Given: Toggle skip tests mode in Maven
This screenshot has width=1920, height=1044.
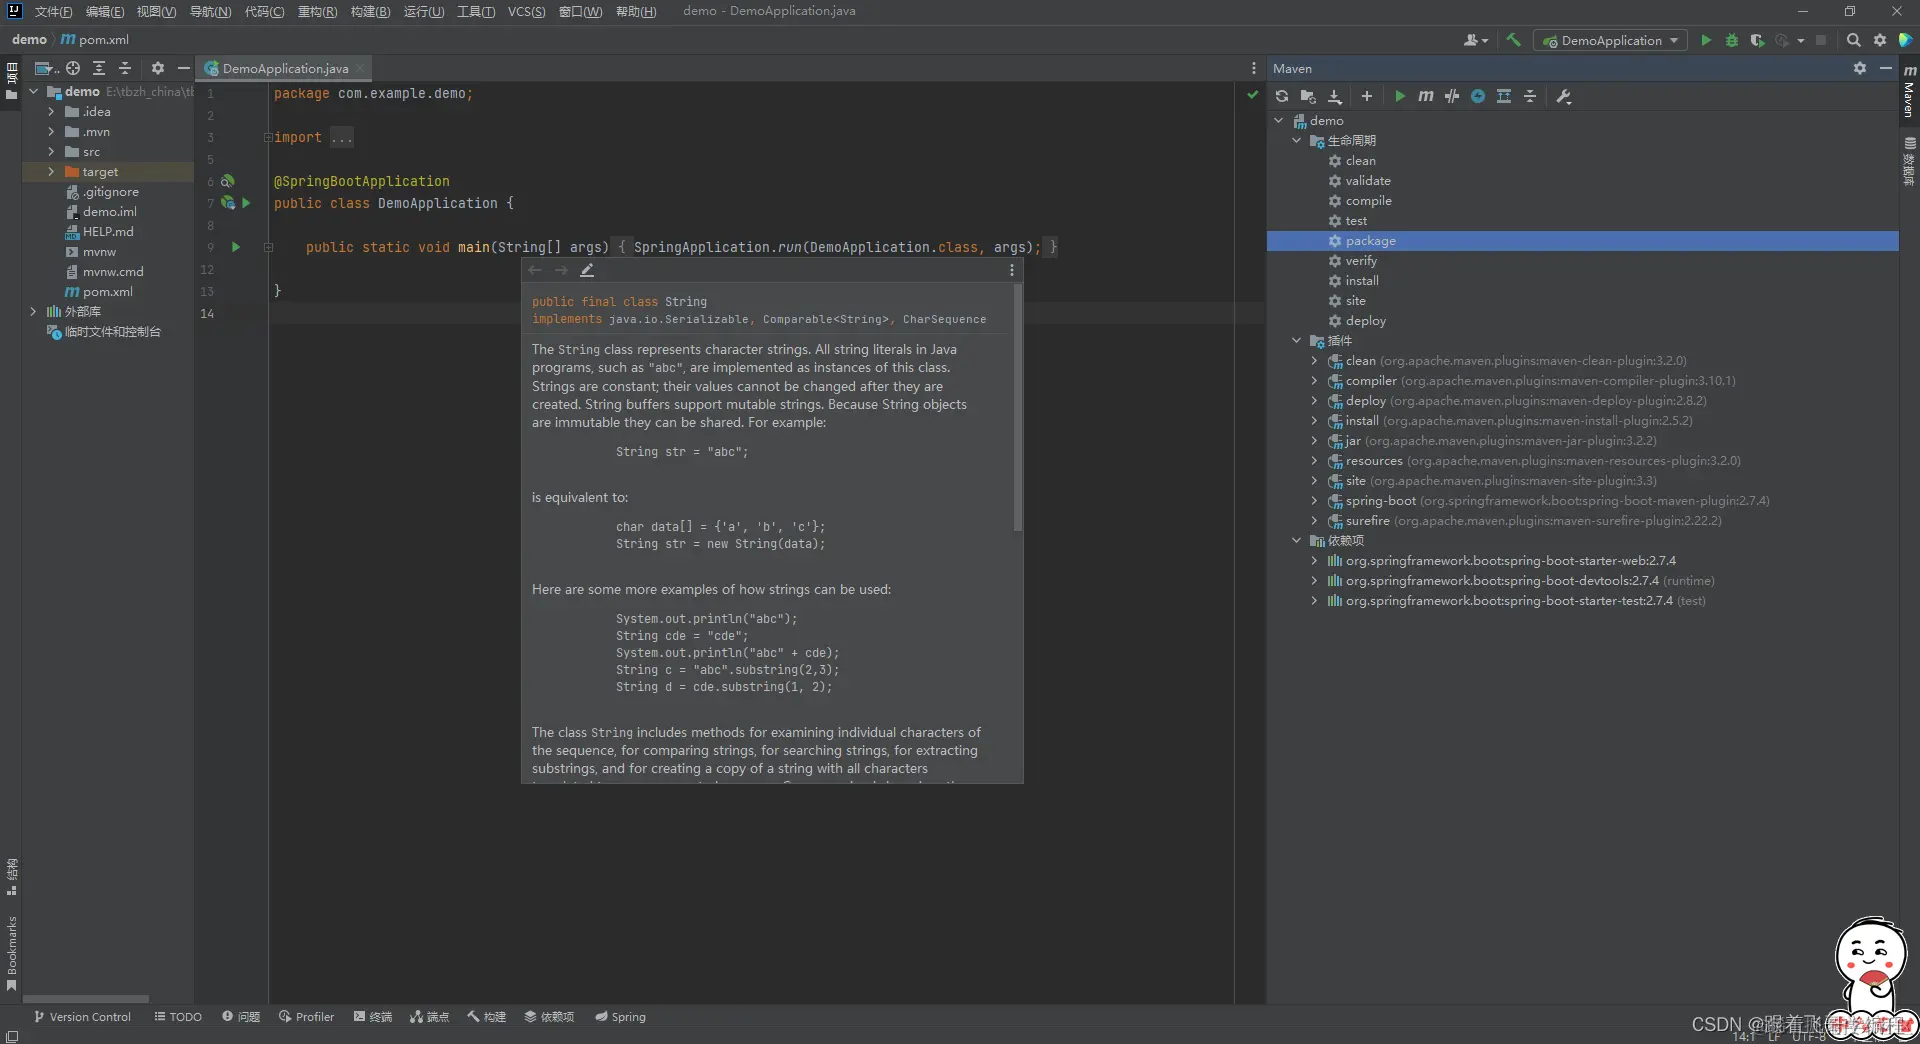Looking at the screenshot, I should point(1478,97).
